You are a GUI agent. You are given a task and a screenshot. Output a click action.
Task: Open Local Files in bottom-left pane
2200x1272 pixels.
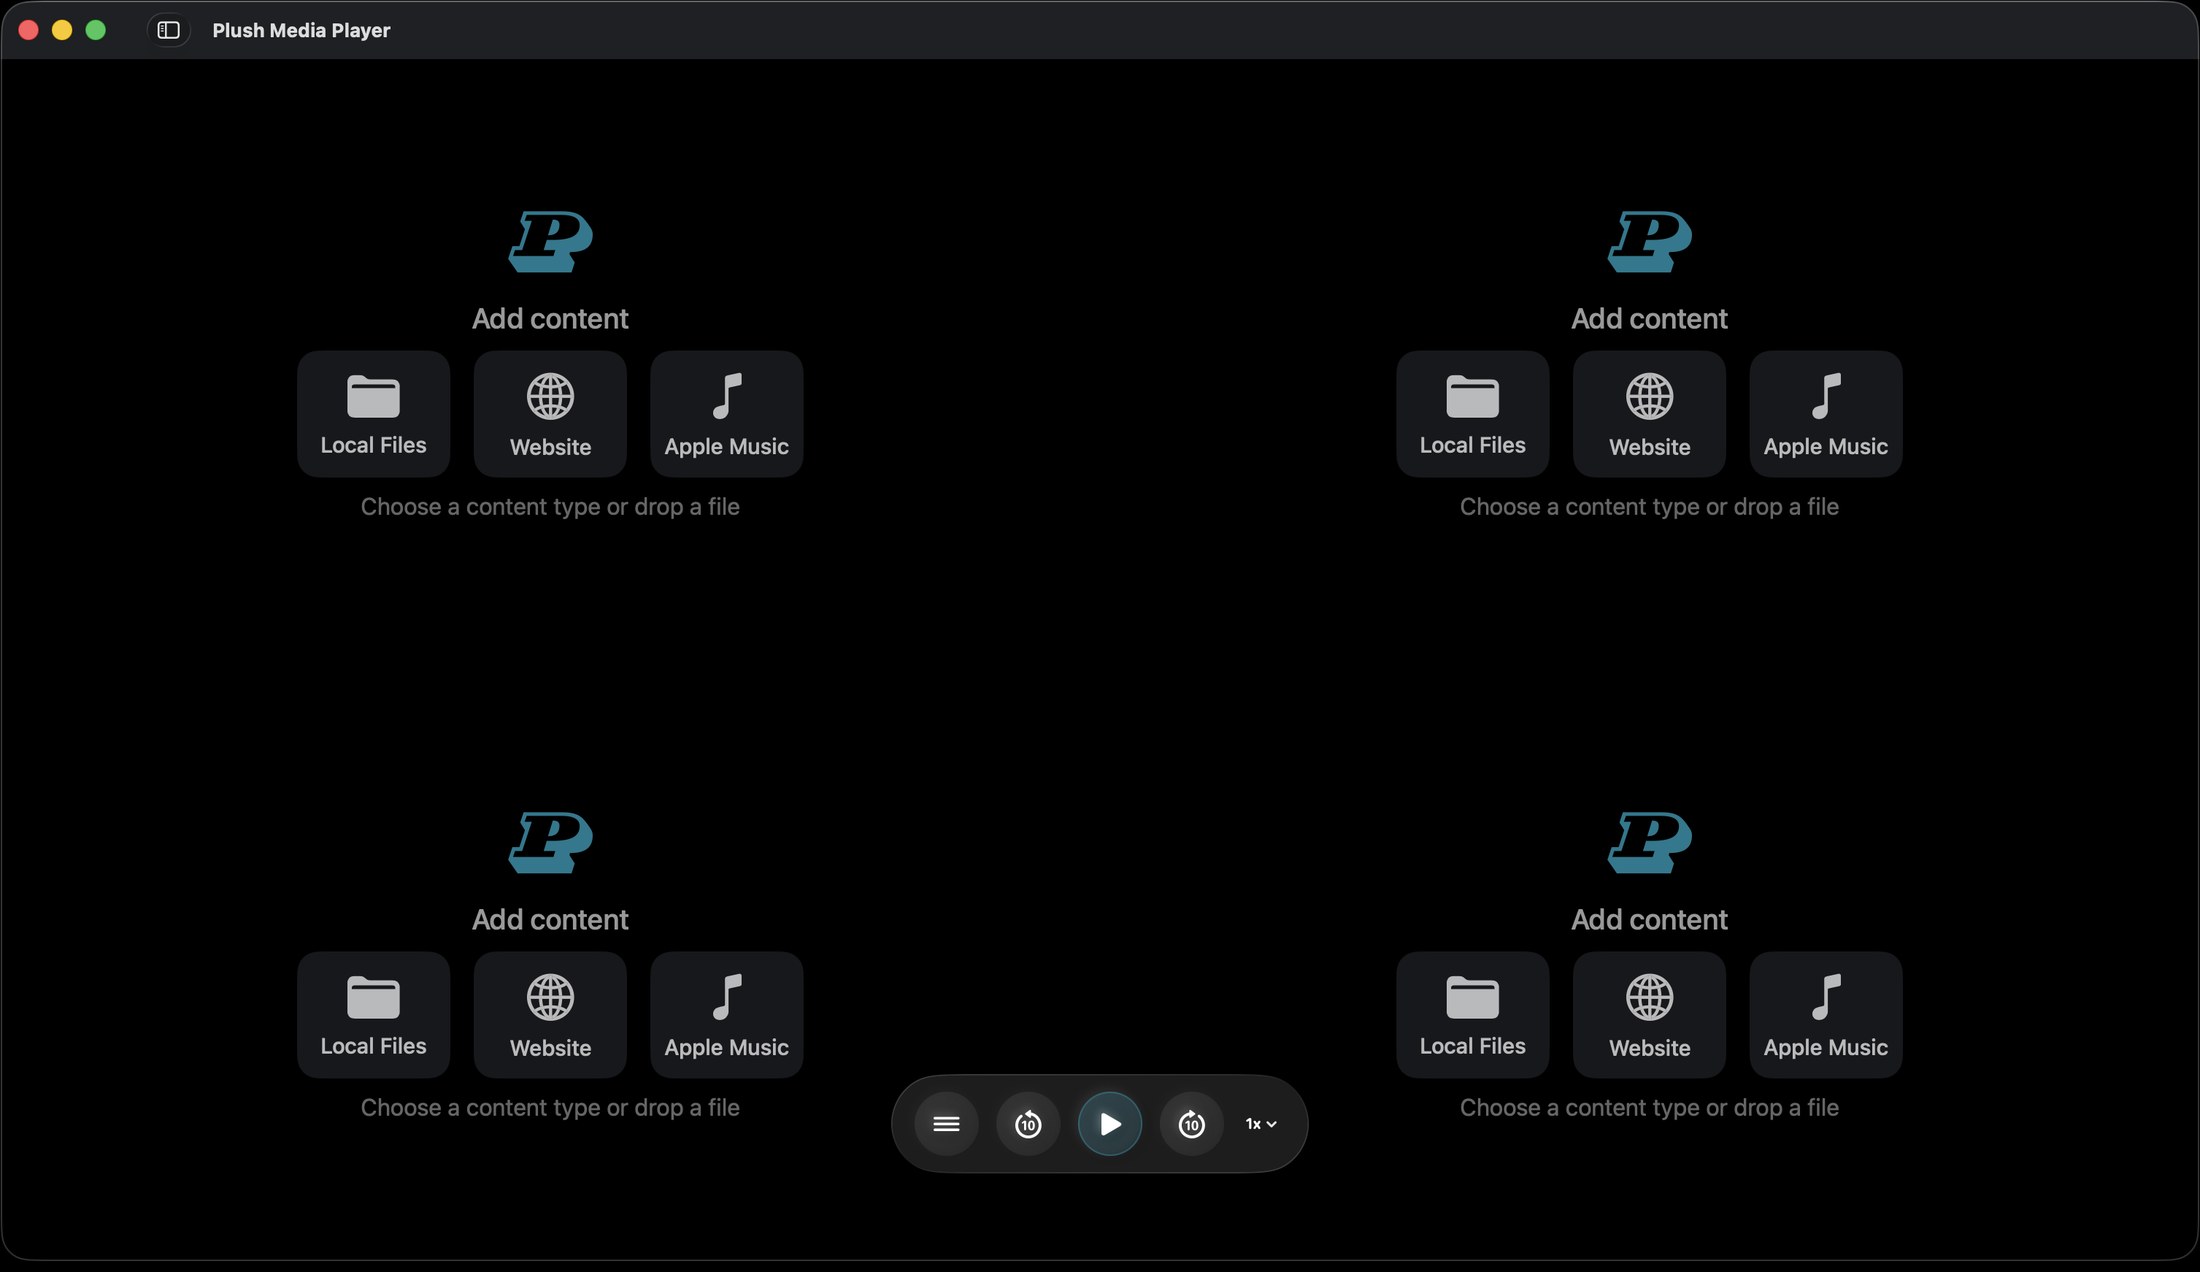(x=373, y=1014)
